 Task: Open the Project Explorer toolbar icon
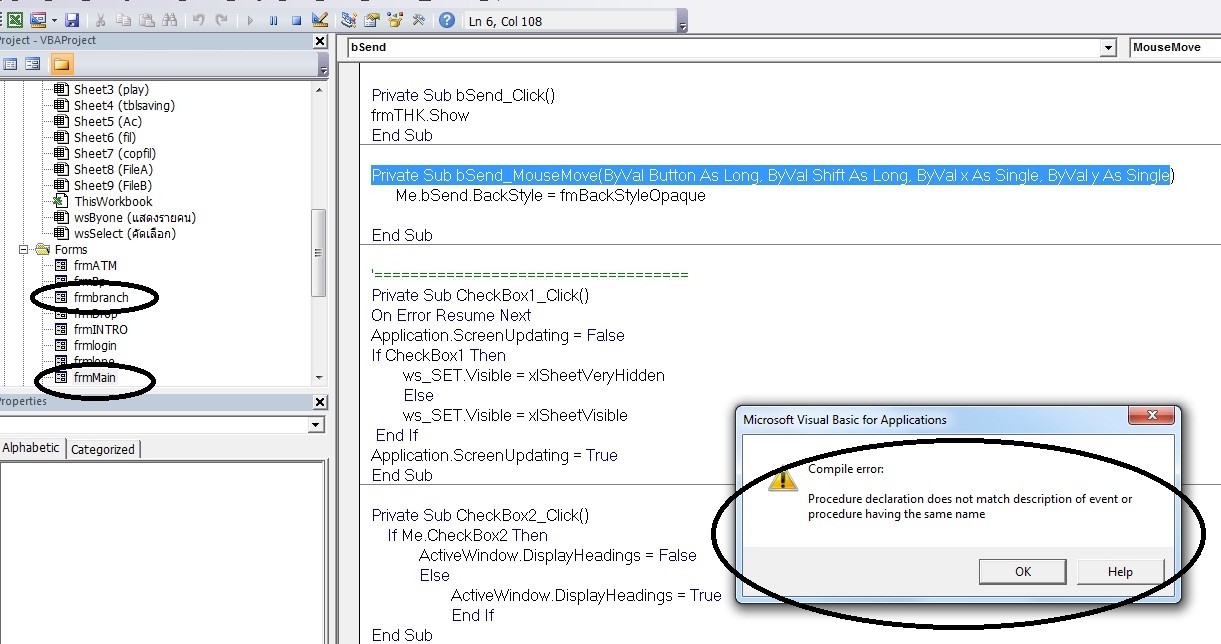(x=348, y=20)
